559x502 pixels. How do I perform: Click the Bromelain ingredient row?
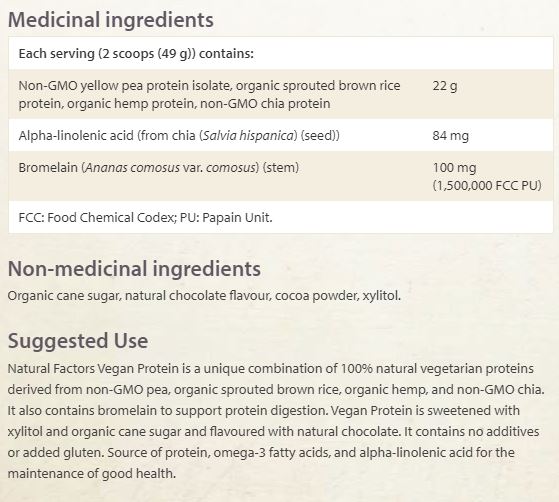pos(281,176)
